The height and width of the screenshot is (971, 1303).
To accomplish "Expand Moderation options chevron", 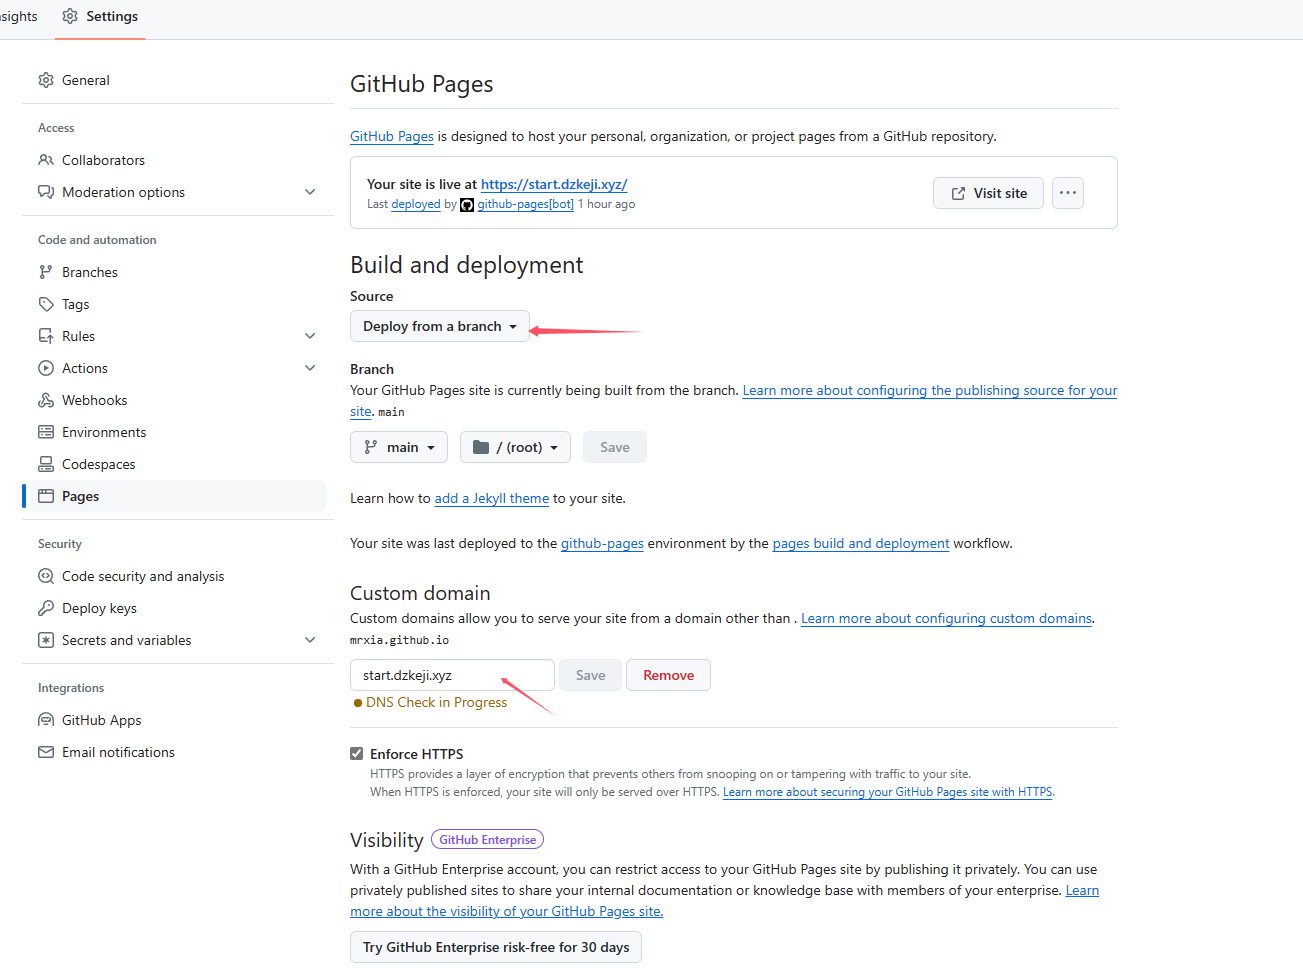I will (310, 192).
